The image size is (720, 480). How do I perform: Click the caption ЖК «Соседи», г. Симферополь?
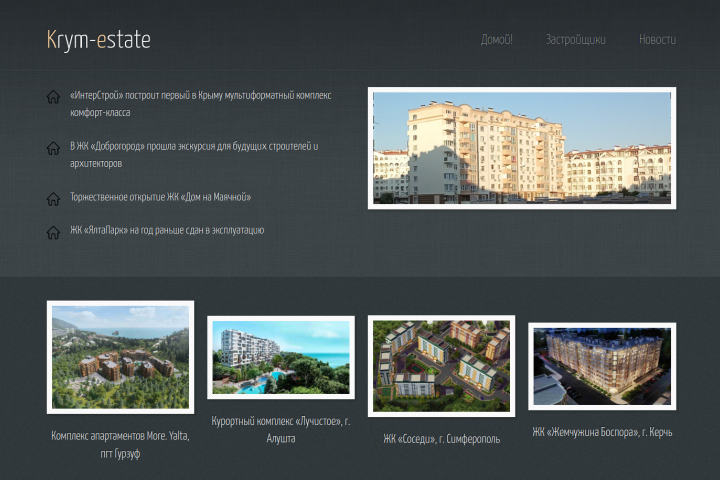point(441,439)
